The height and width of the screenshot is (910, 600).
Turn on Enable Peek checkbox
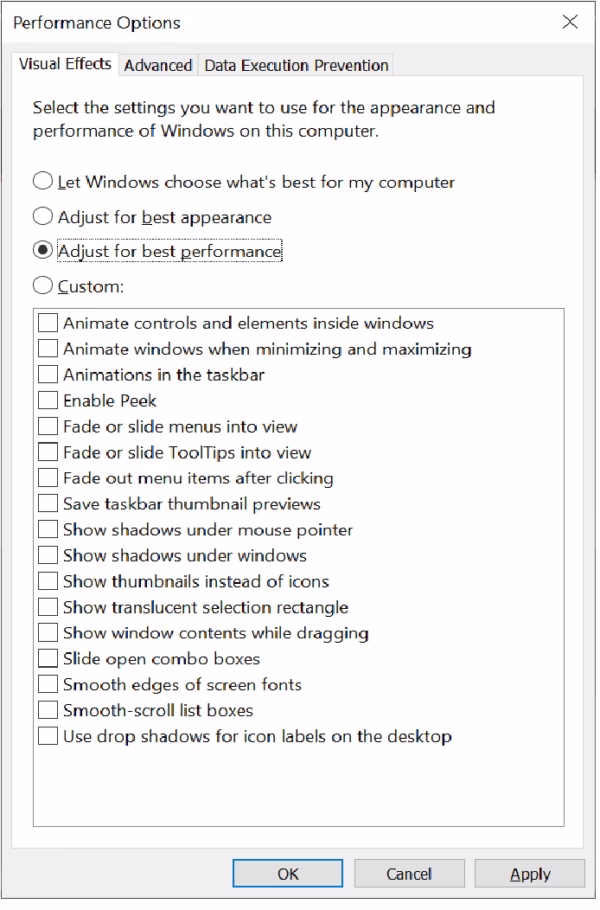pos(48,401)
